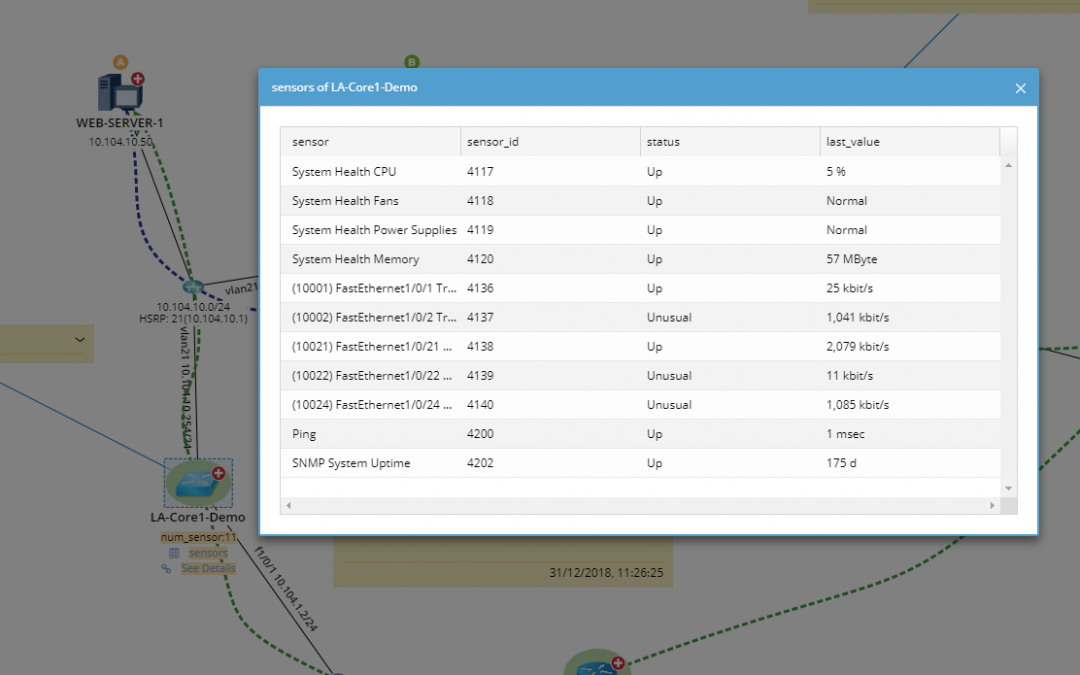
Task: Close the sensors of LA-Core1-Demo dialog
Action: tap(1020, 88)
